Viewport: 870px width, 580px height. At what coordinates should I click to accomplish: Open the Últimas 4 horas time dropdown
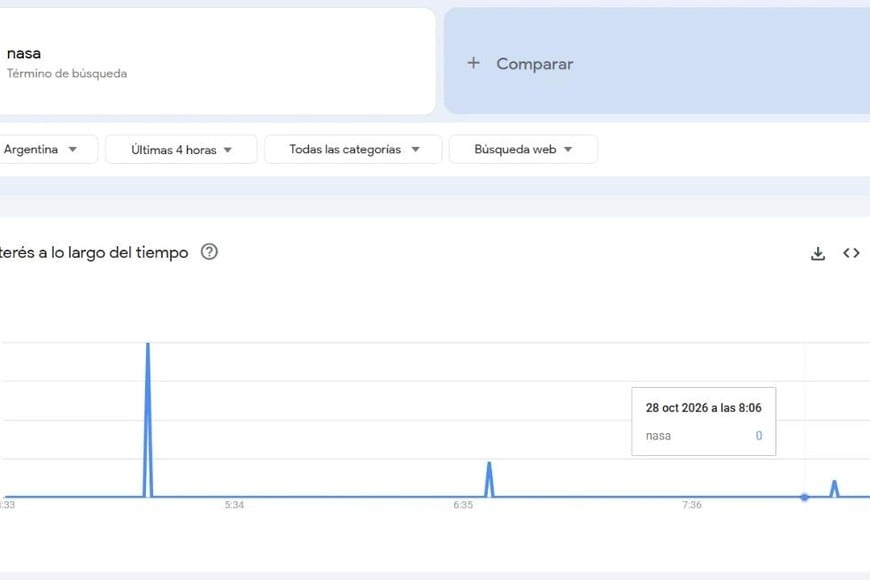pos(181,149)
